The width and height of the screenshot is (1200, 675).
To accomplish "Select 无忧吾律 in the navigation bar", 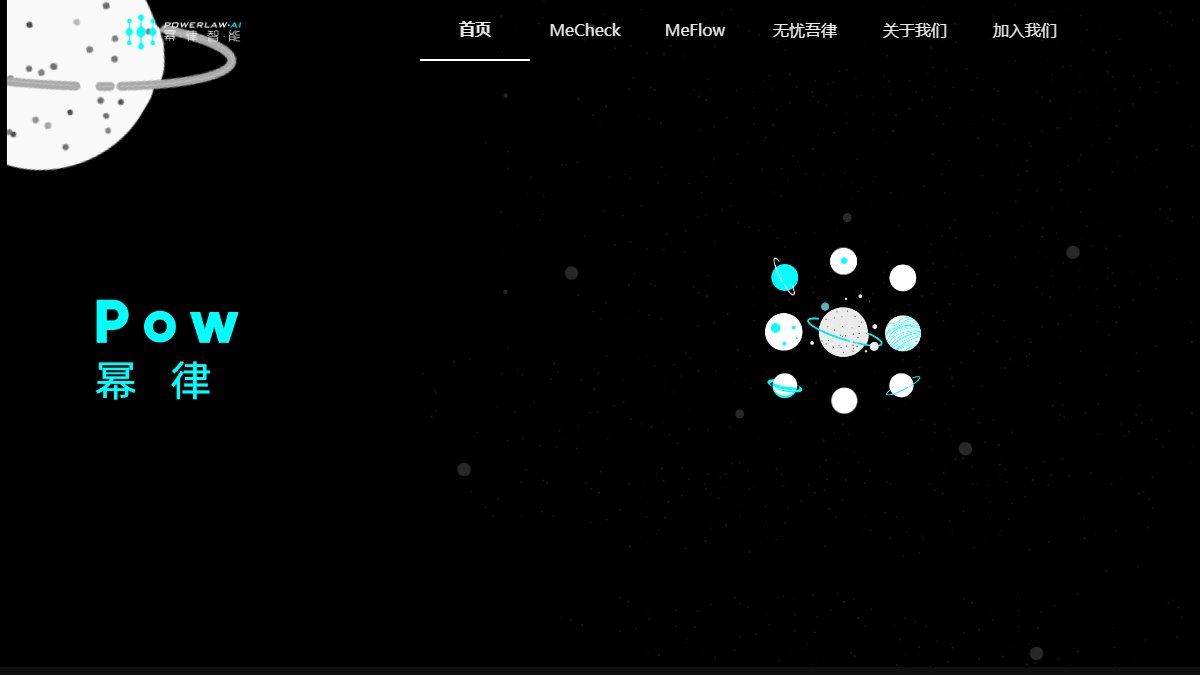I will [x=805, y=30].
